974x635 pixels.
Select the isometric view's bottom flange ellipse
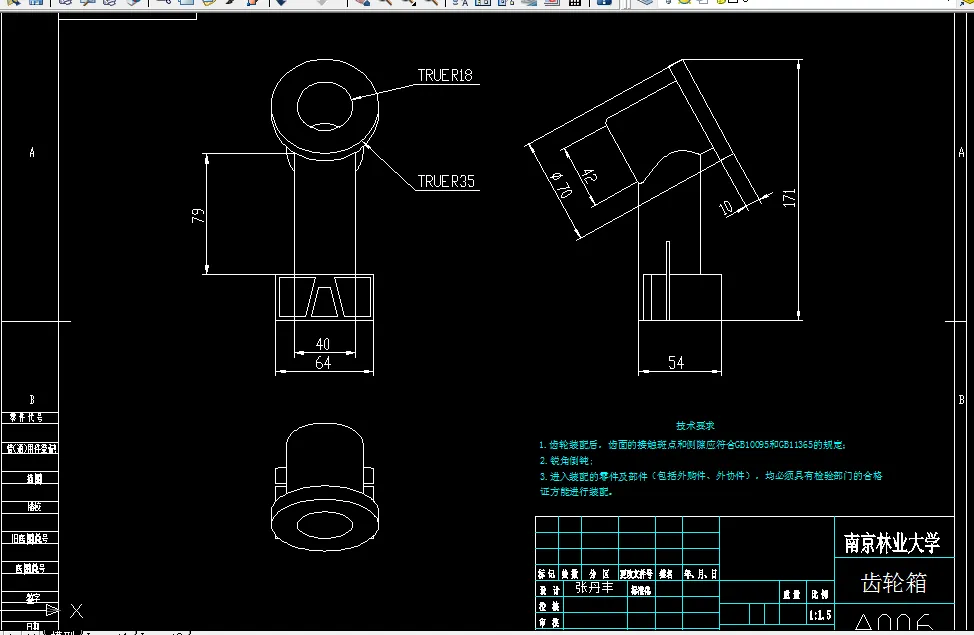coord(325,525)
